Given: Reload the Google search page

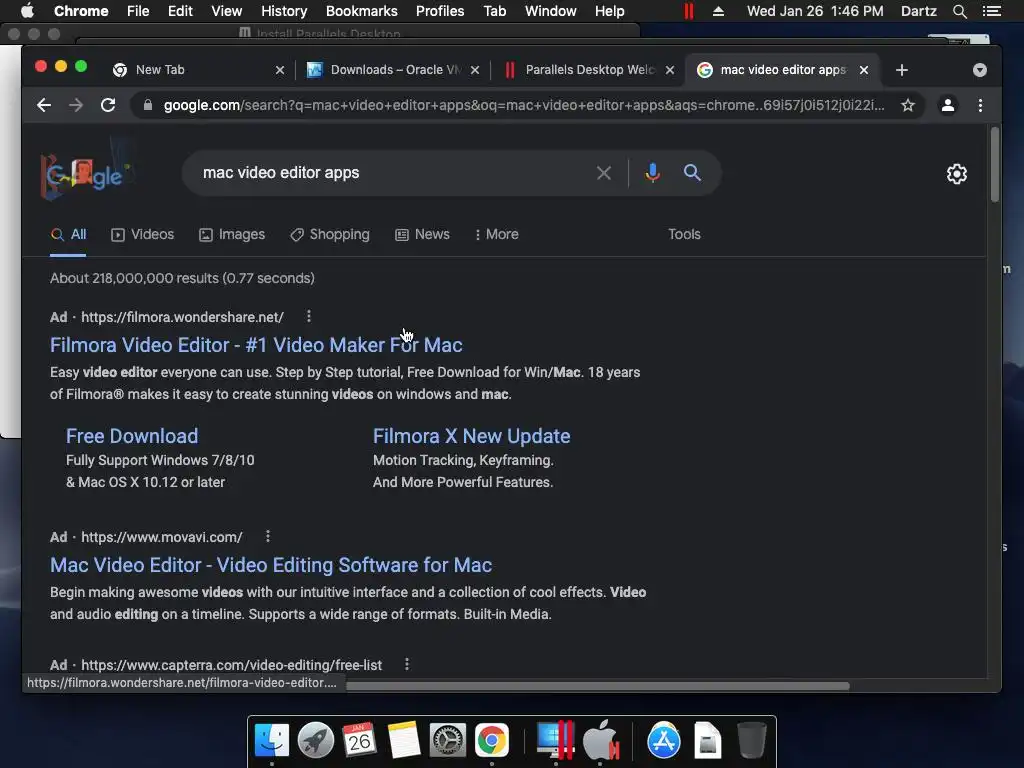Looking at the screenshot, I should [x=108, y=105].
